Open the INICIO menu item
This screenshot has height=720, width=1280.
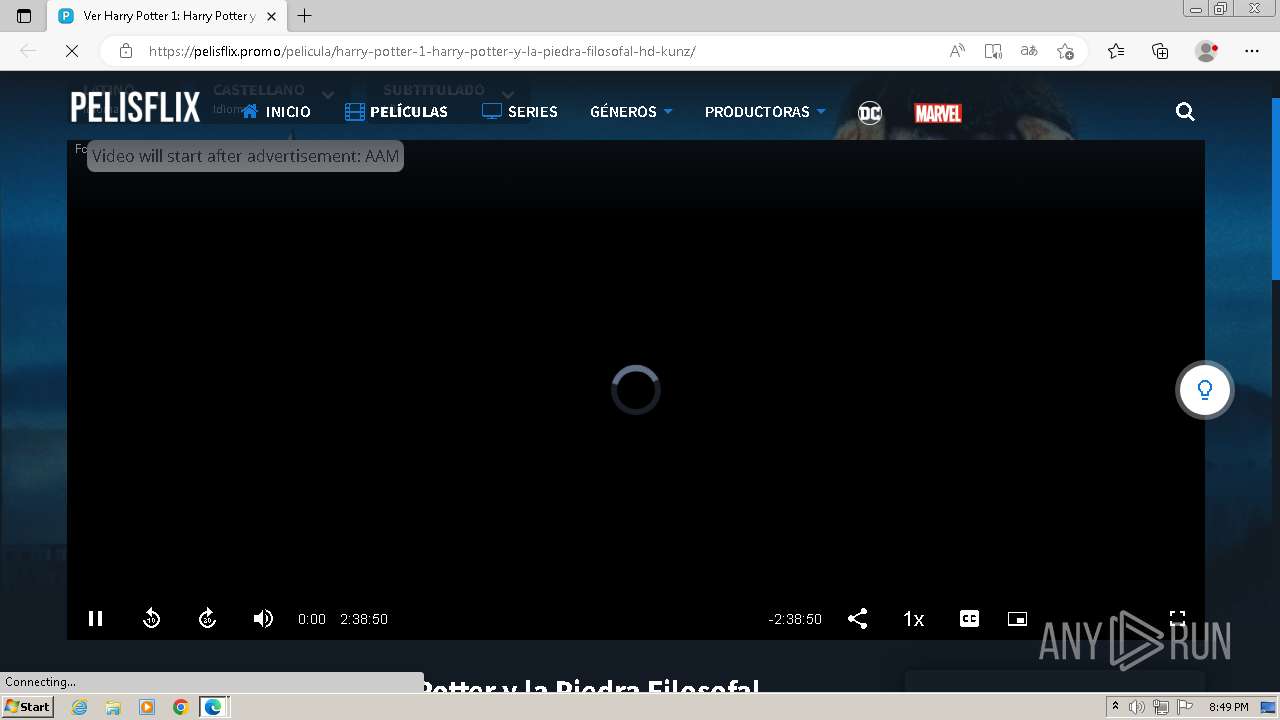276,112
